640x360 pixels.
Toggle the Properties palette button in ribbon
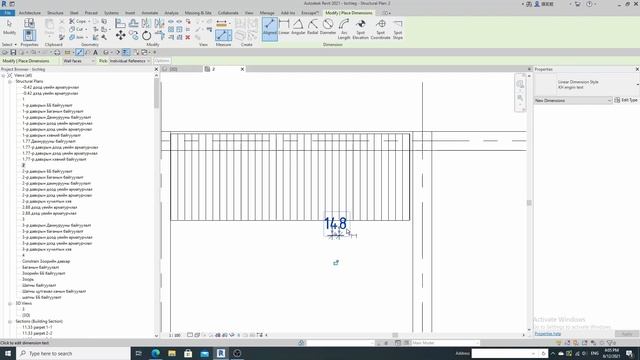[x=29, y=36]
